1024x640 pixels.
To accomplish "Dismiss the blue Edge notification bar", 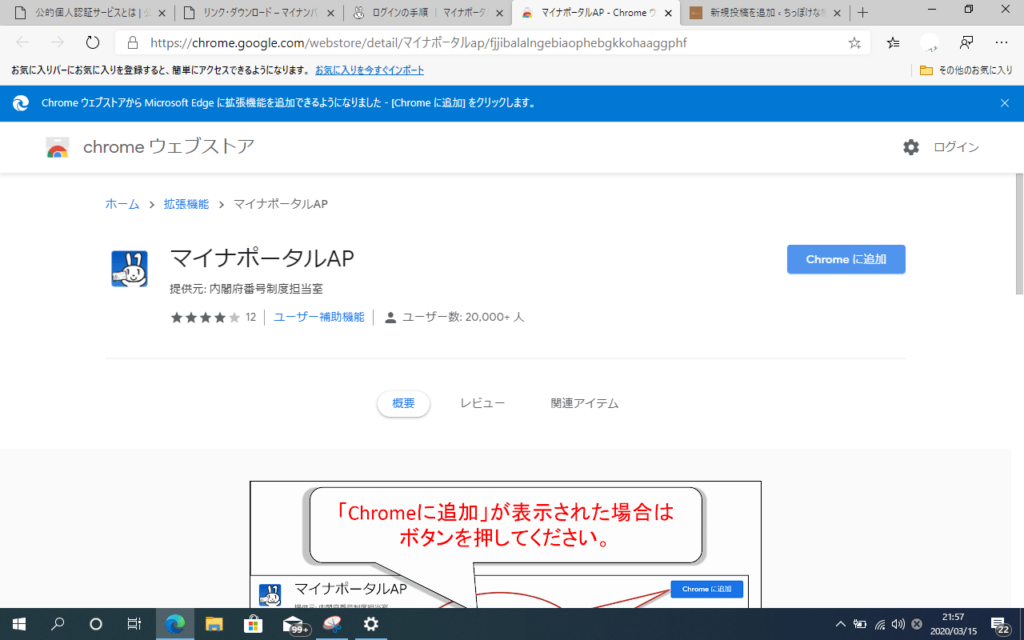I will click(x=1004, y=103).
